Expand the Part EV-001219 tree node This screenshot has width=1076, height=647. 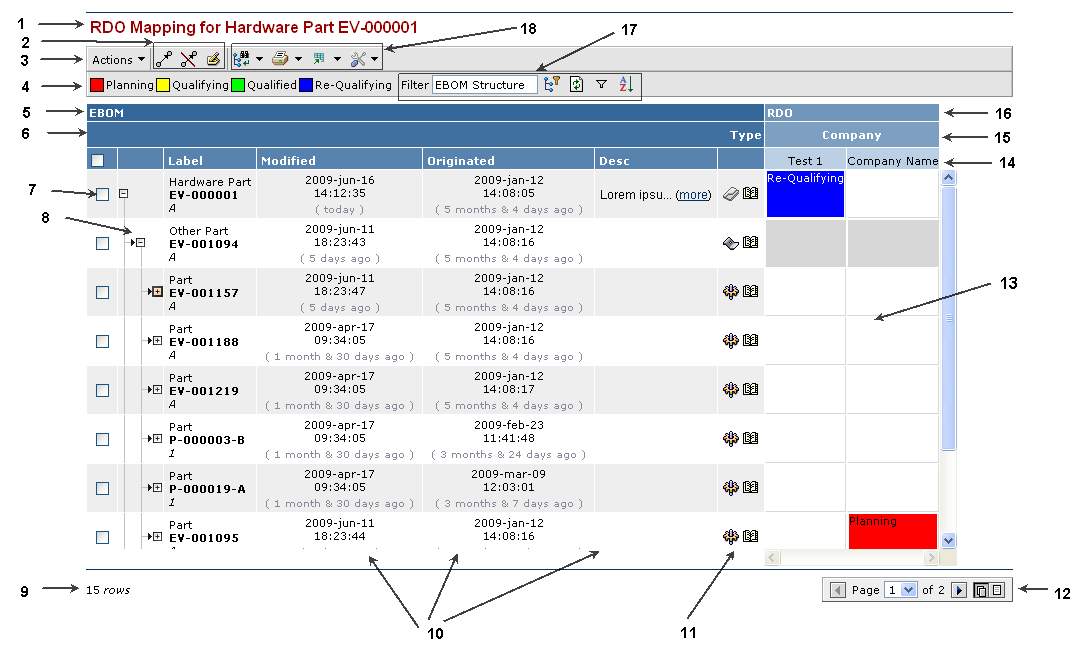coord(157,390)
